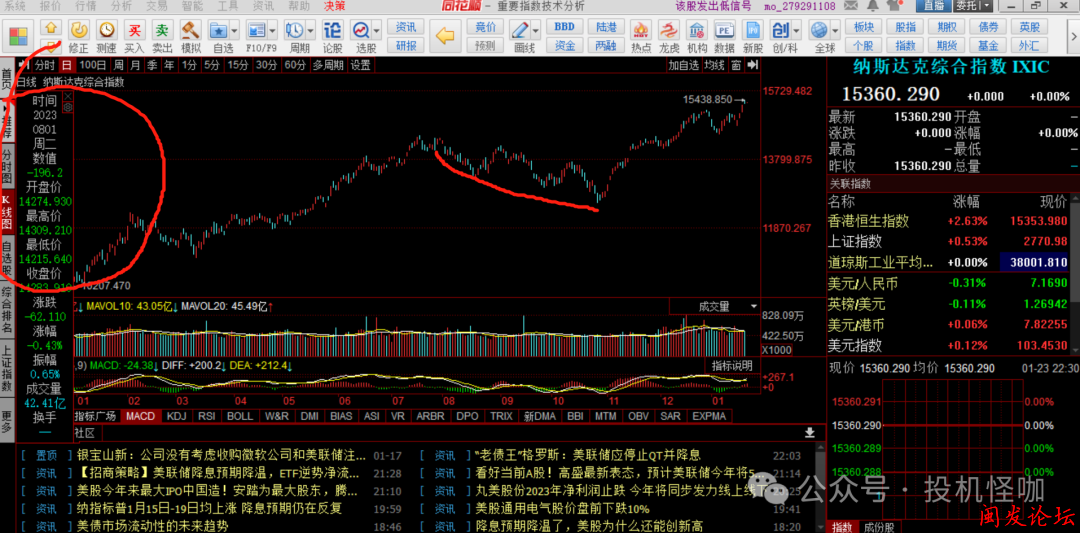Switch chart to 100日 view
Image resolution: width=1080 pixels, height=533 pixels.
click(x=92, y=65)
